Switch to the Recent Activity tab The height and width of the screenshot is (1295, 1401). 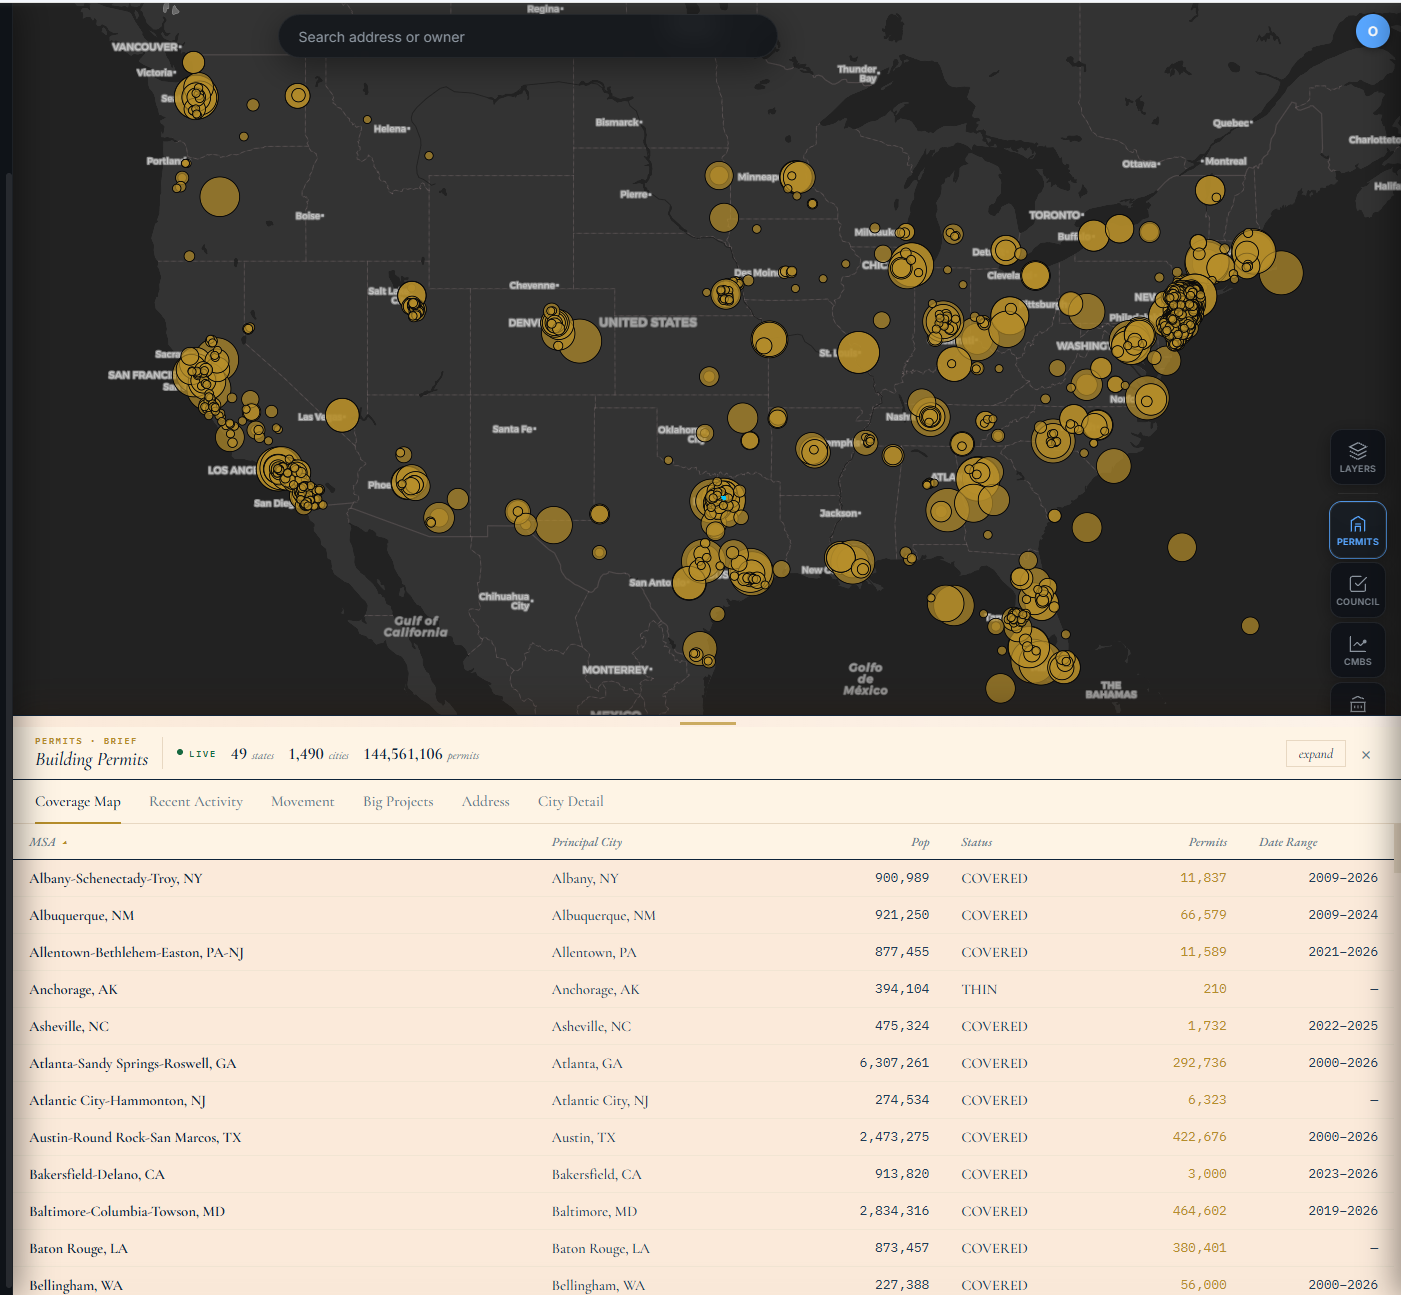click(196, 802)
